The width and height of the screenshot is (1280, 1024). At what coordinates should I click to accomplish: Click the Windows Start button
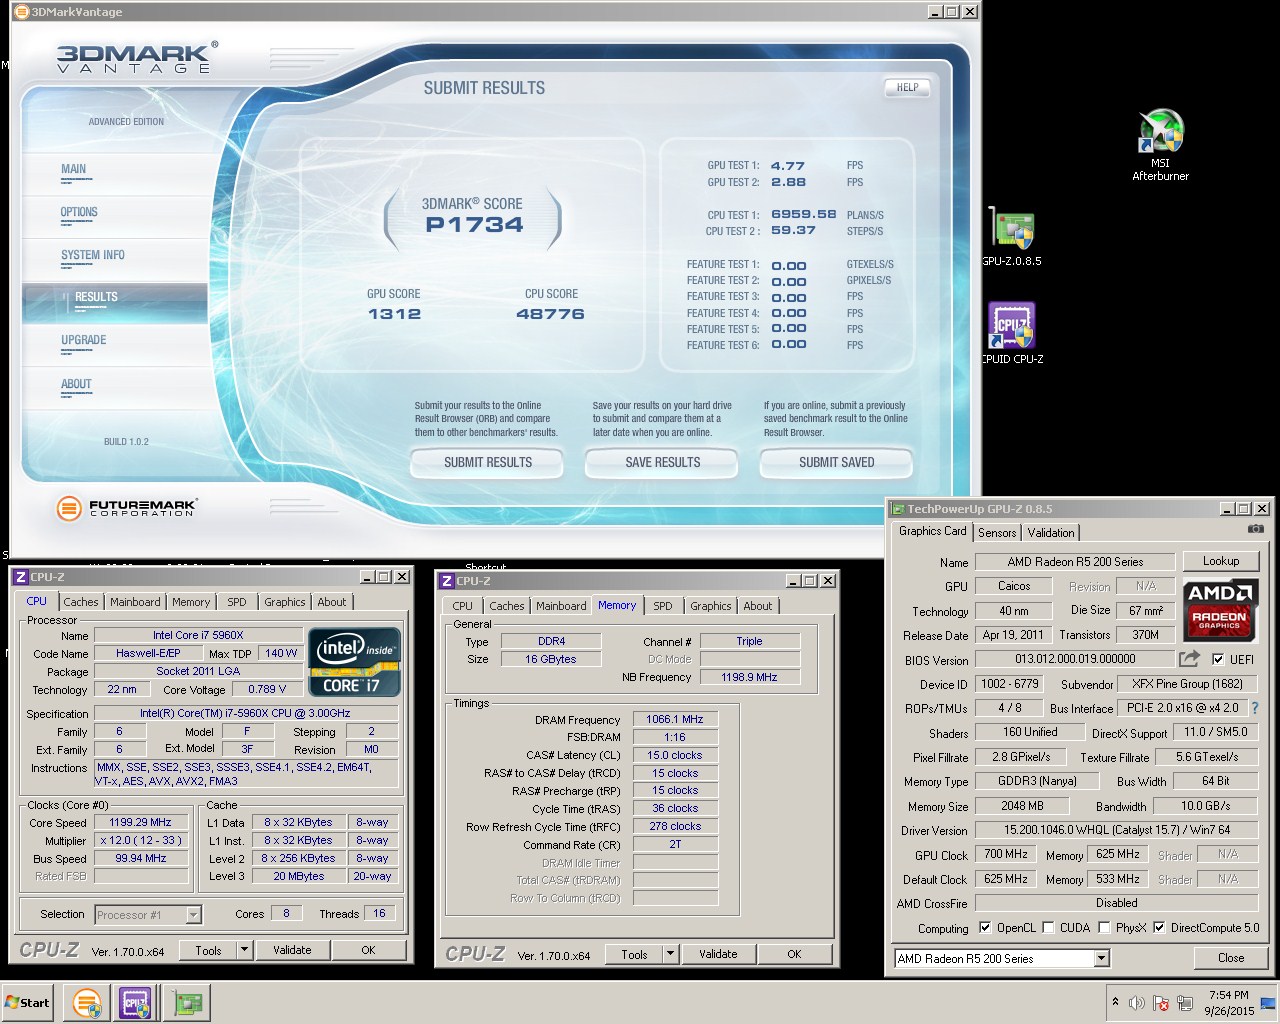(28, 1002)
